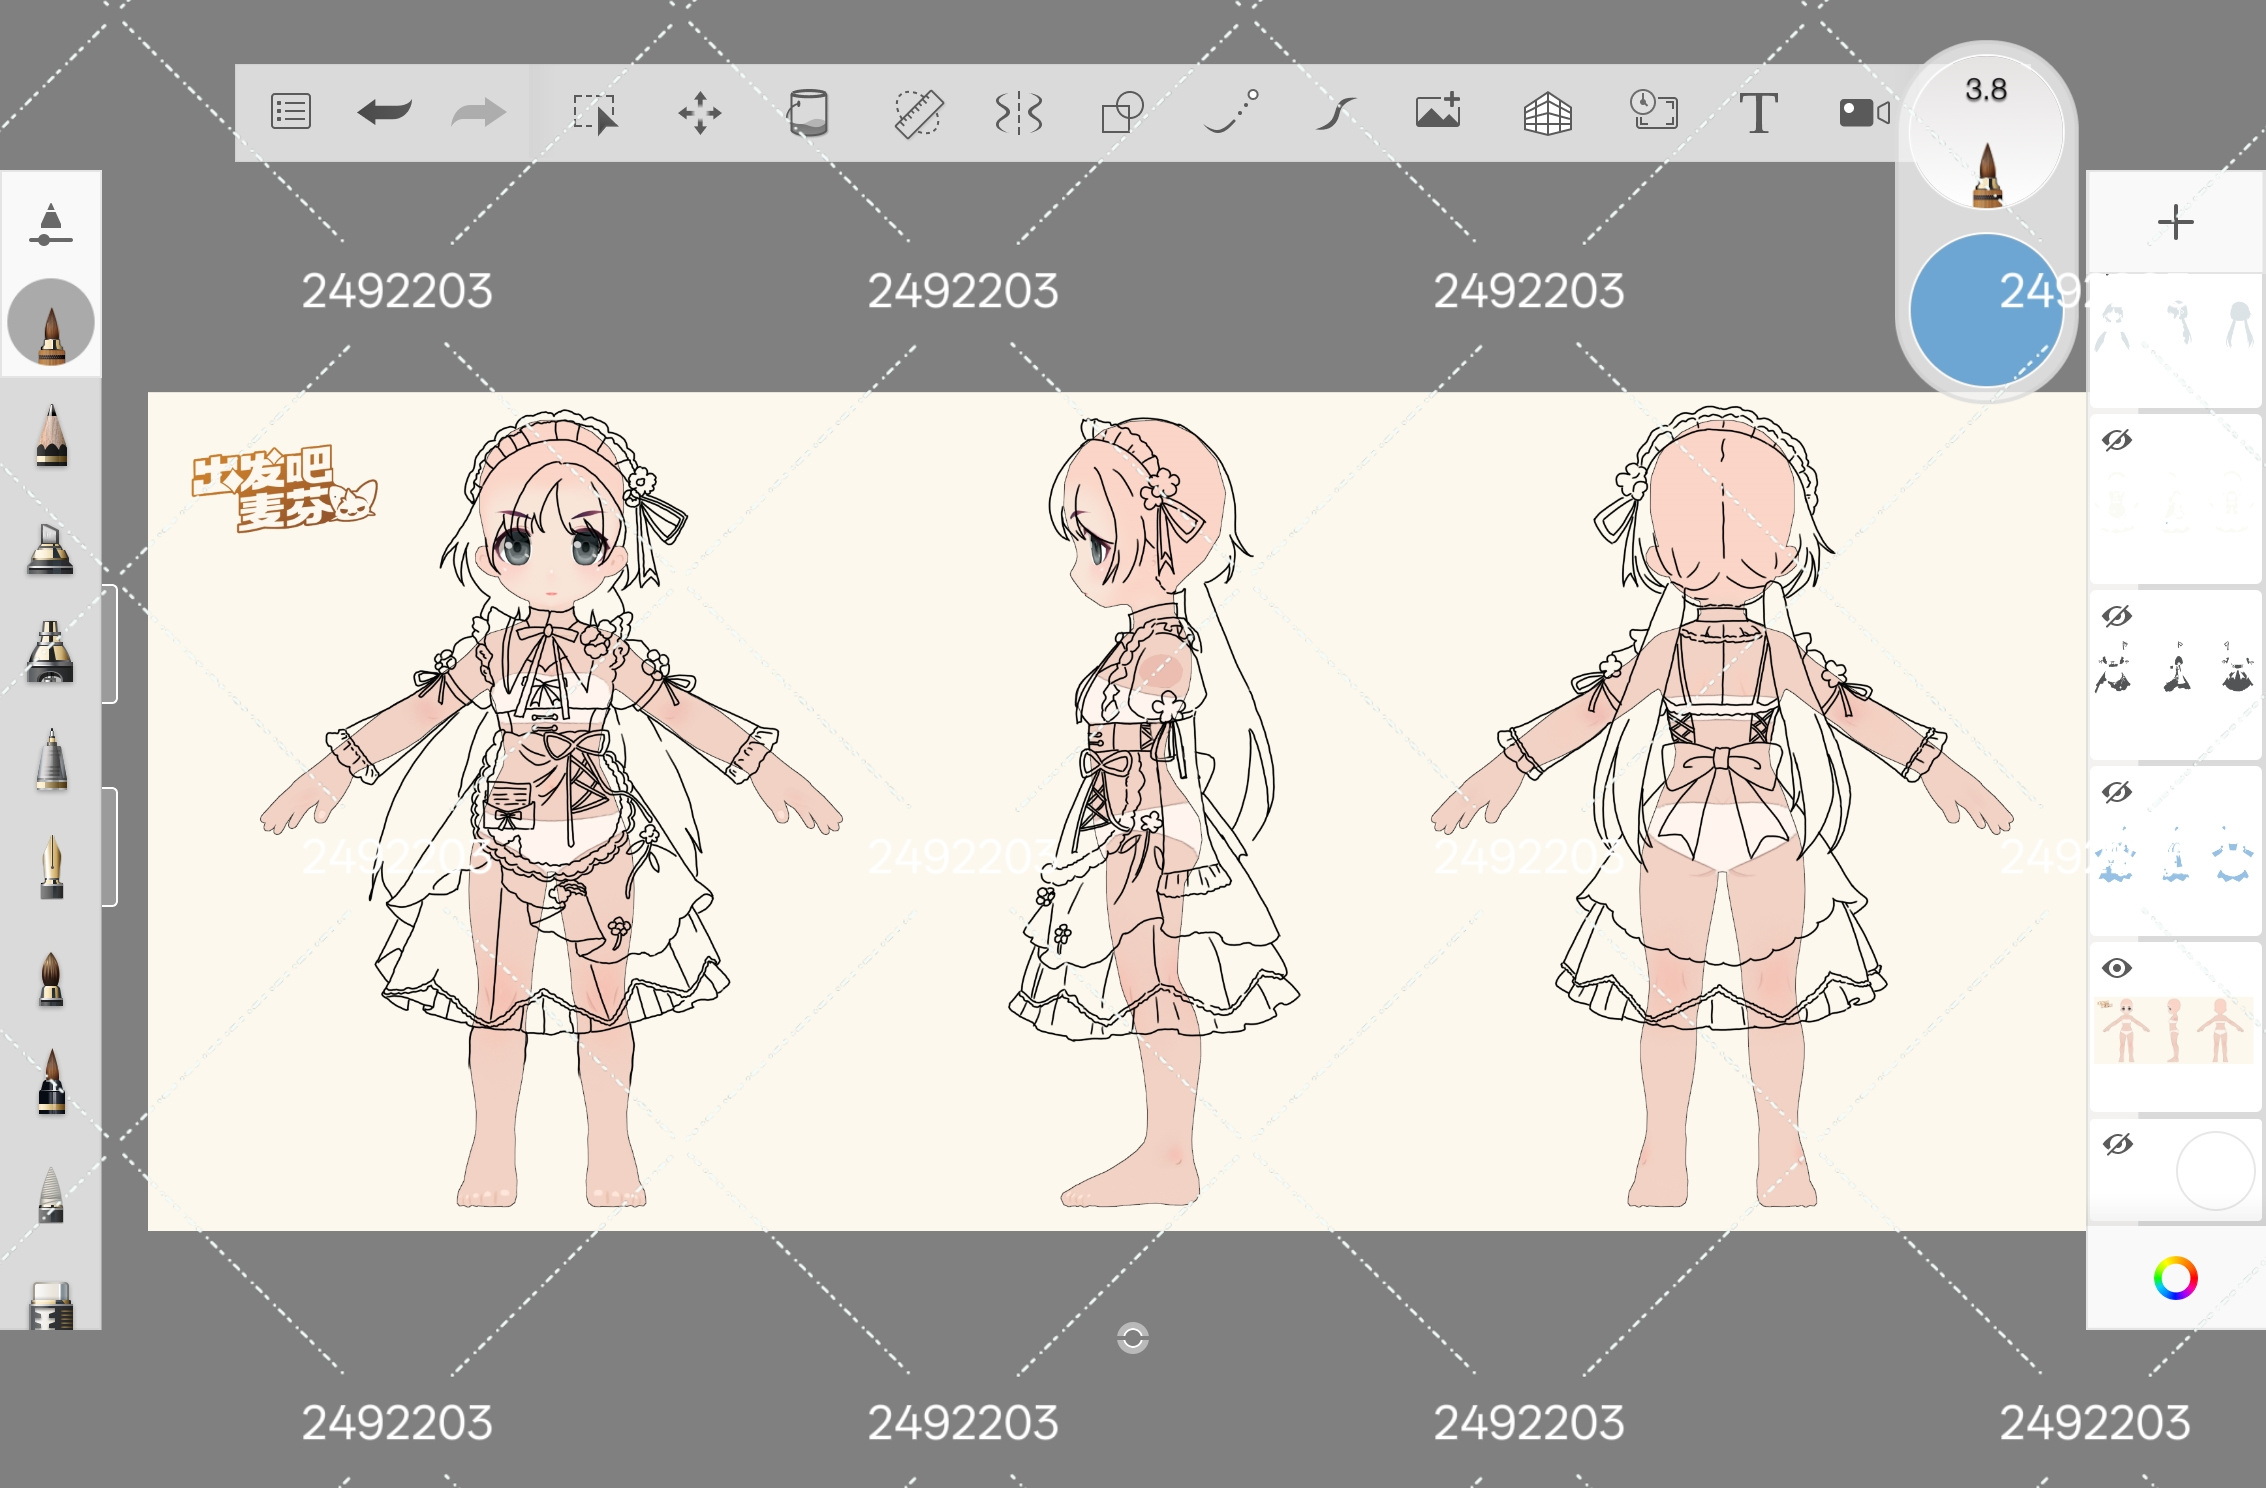Show the hidden second layer
Screen dimensions: 2266x1488
coord(2117,440)
